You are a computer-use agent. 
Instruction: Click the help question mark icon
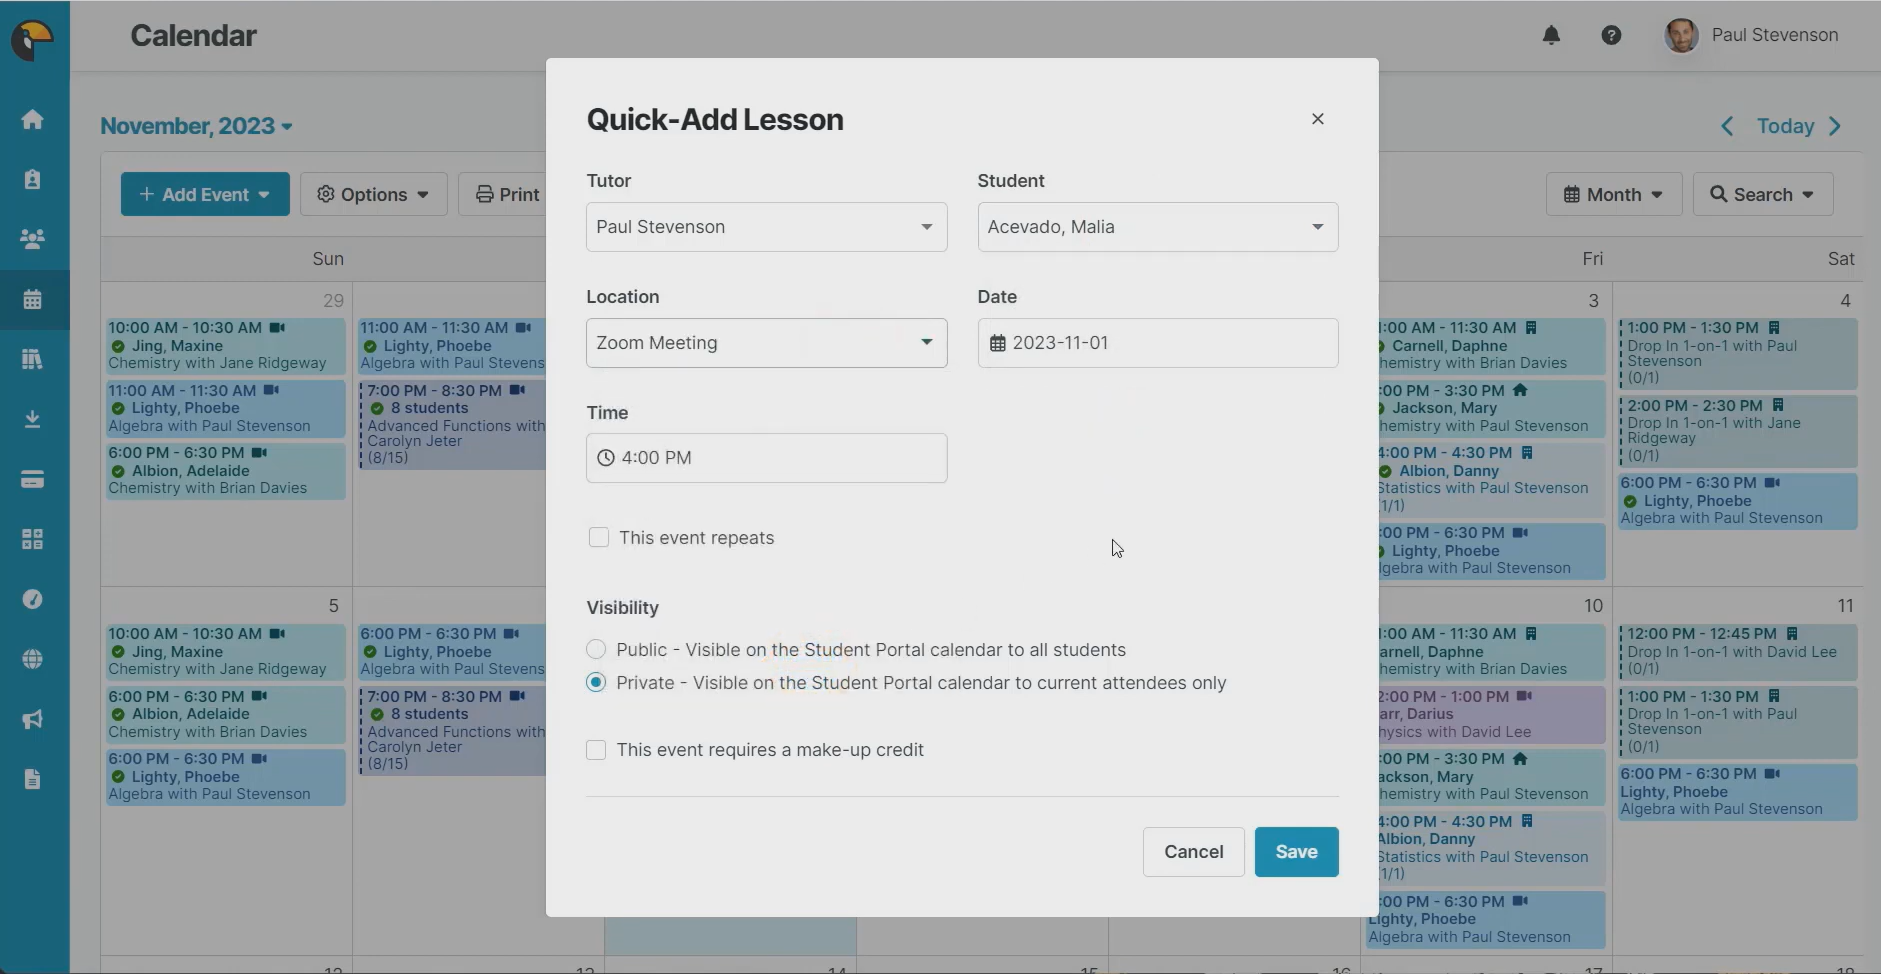pyautogui.click(x=1612, y=35)
